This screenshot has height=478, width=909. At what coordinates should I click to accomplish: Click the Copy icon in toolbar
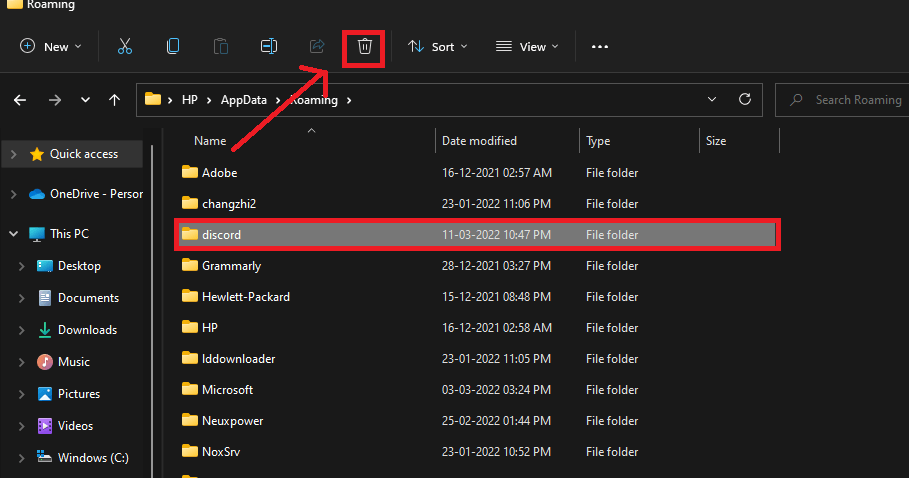(x=173, y=46)
